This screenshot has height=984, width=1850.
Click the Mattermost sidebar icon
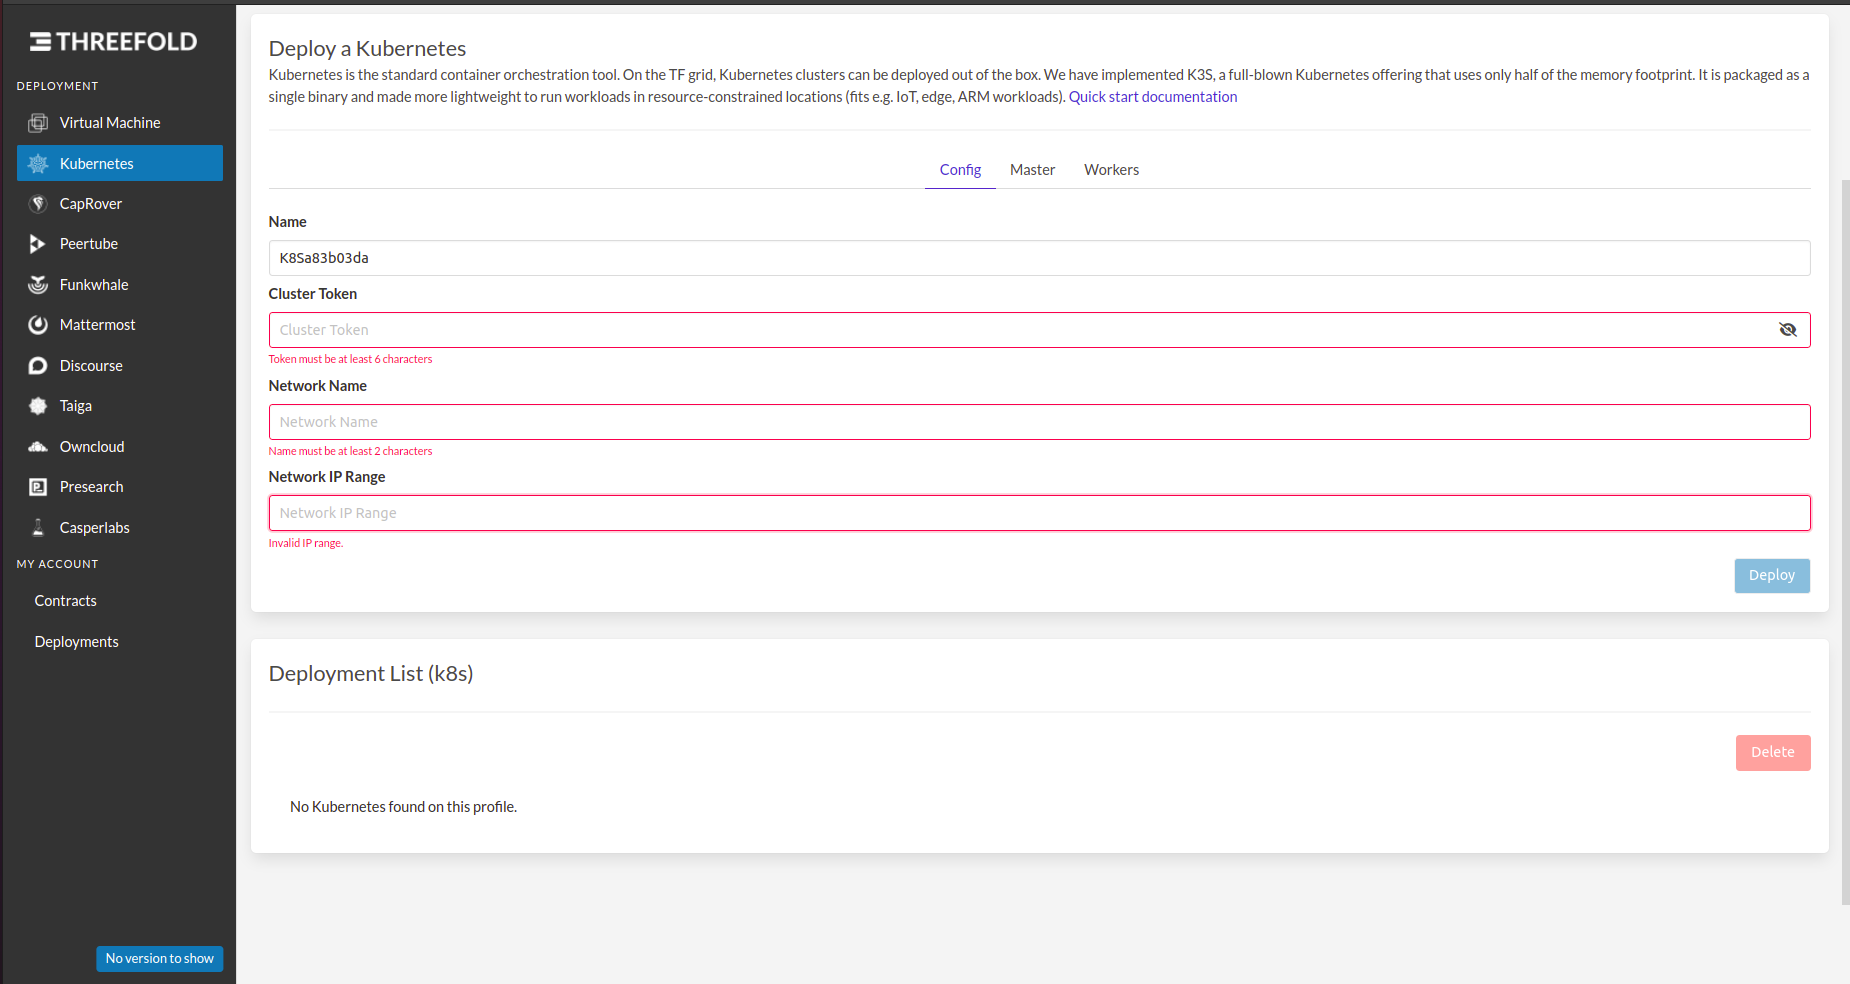click(x=37, y=324)
